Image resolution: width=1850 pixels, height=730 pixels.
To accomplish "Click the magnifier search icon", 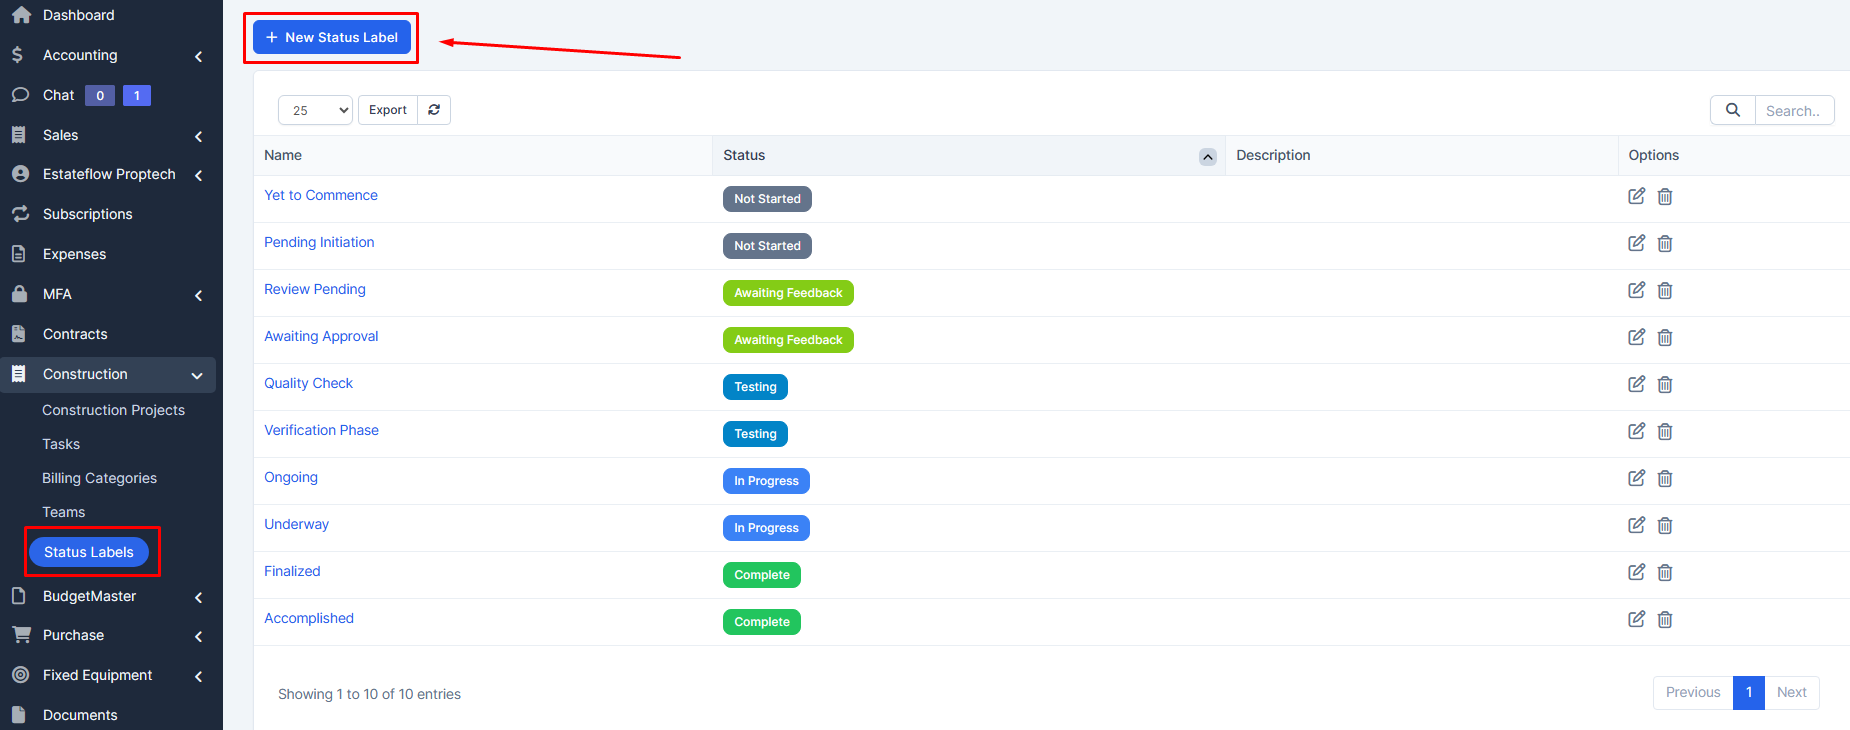I will 1732,110.
